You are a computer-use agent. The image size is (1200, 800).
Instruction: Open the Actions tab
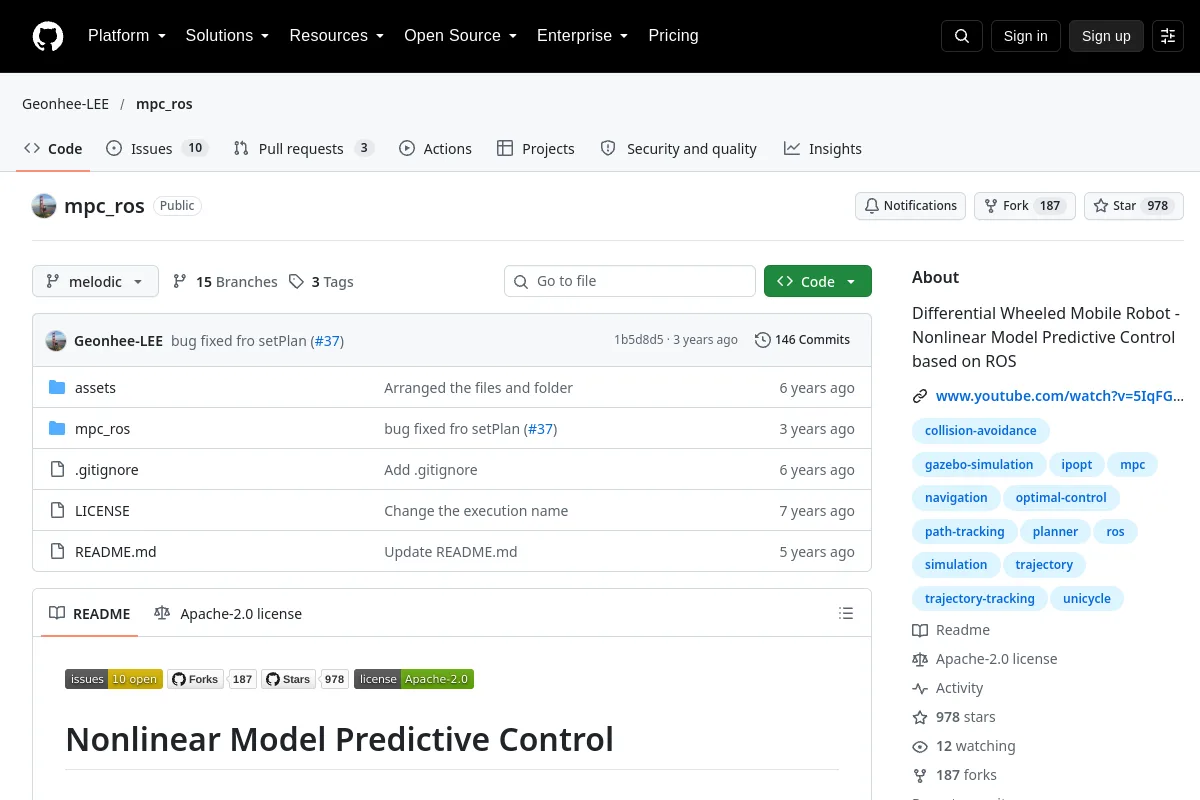(x=435, y=149)
